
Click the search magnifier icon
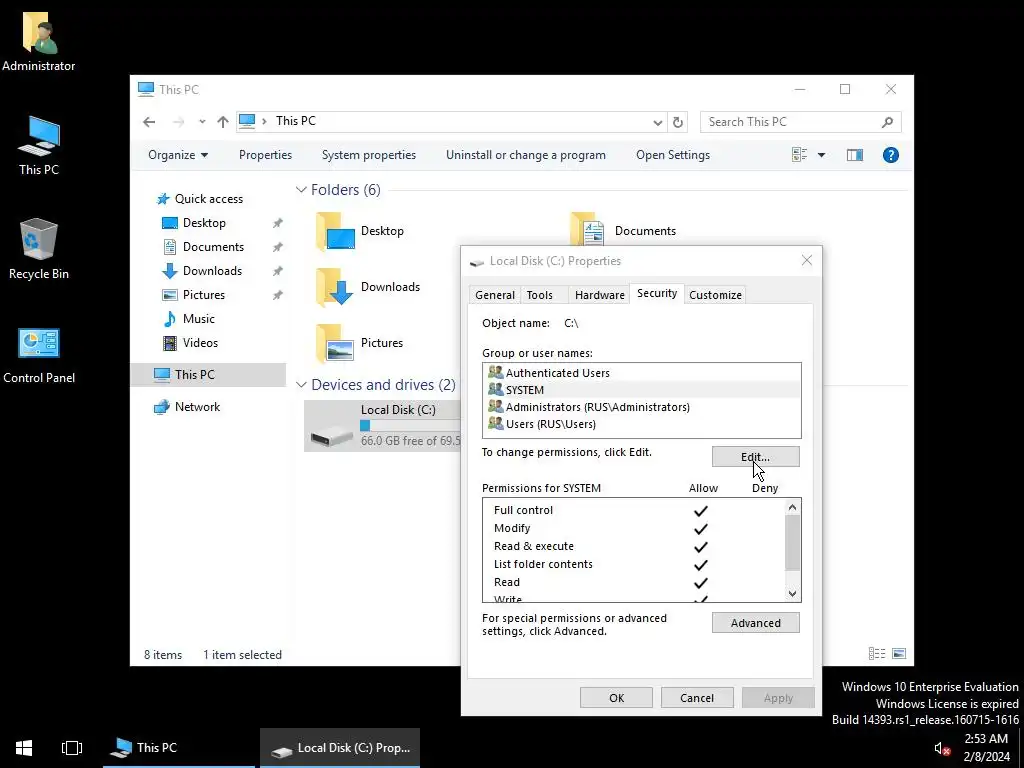[x=887, y=122]
